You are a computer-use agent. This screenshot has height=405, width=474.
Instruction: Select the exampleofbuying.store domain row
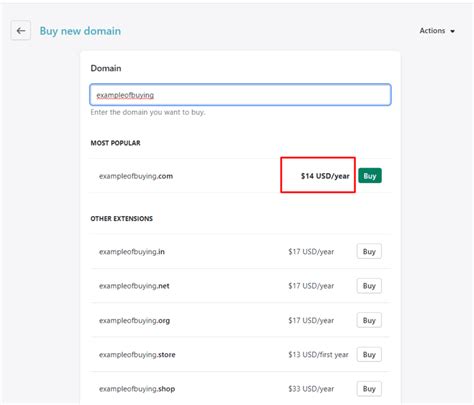(240, 354)
